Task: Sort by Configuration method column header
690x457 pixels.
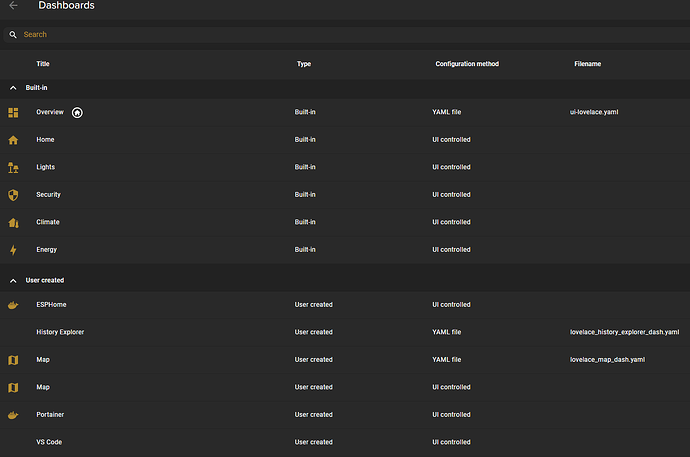Action: click(467, 64)
